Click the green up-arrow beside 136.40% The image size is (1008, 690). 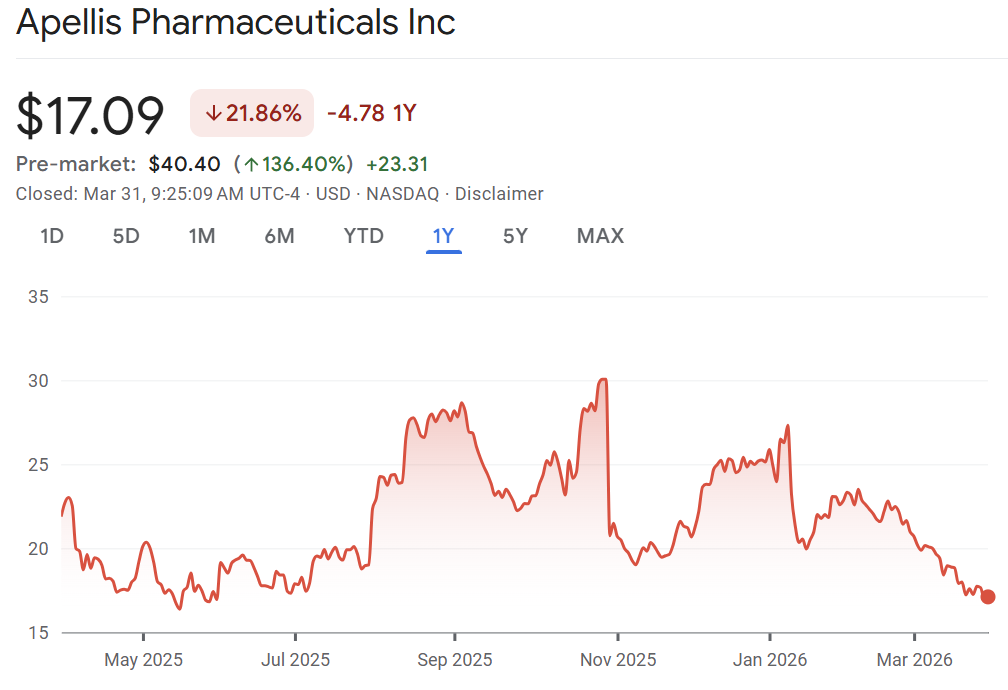pos(249,164)
